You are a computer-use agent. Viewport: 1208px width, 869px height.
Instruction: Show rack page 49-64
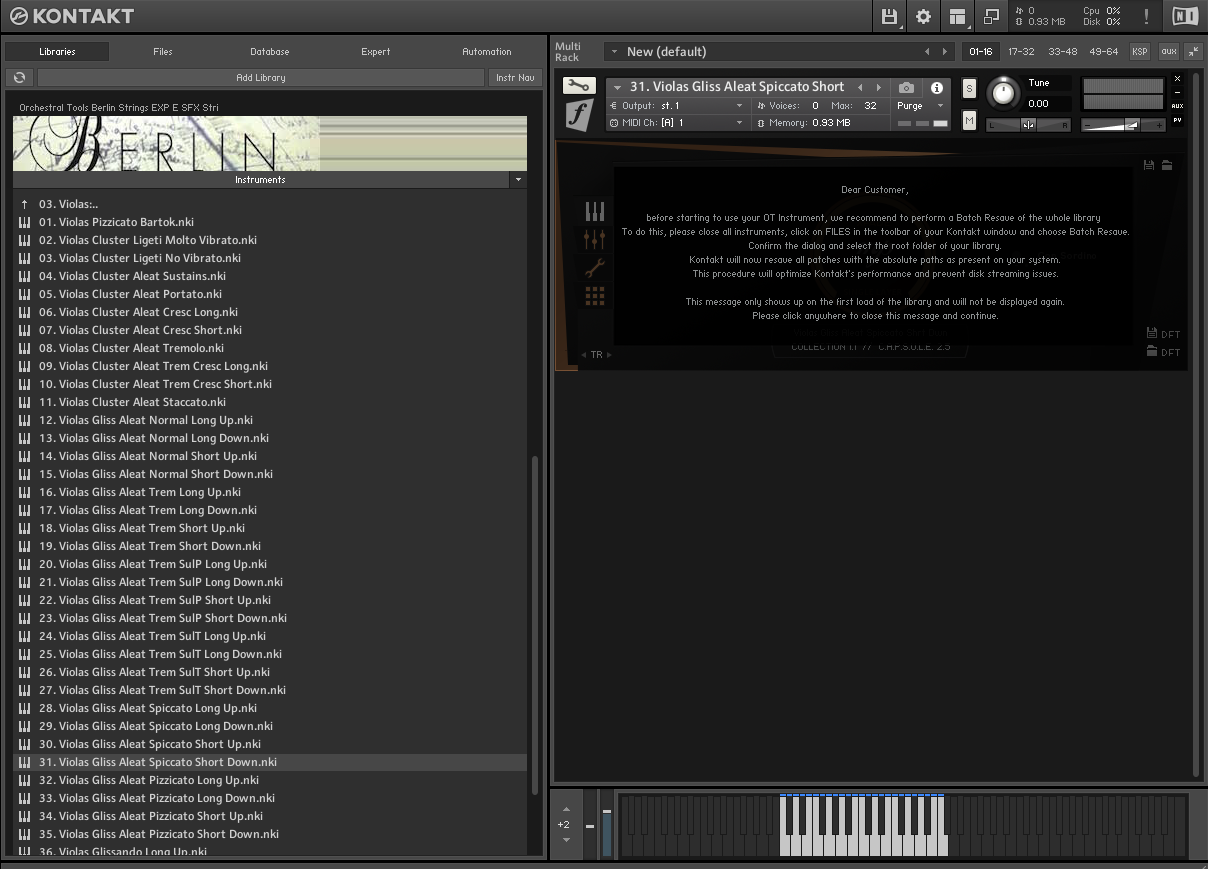click(1103, 51)
